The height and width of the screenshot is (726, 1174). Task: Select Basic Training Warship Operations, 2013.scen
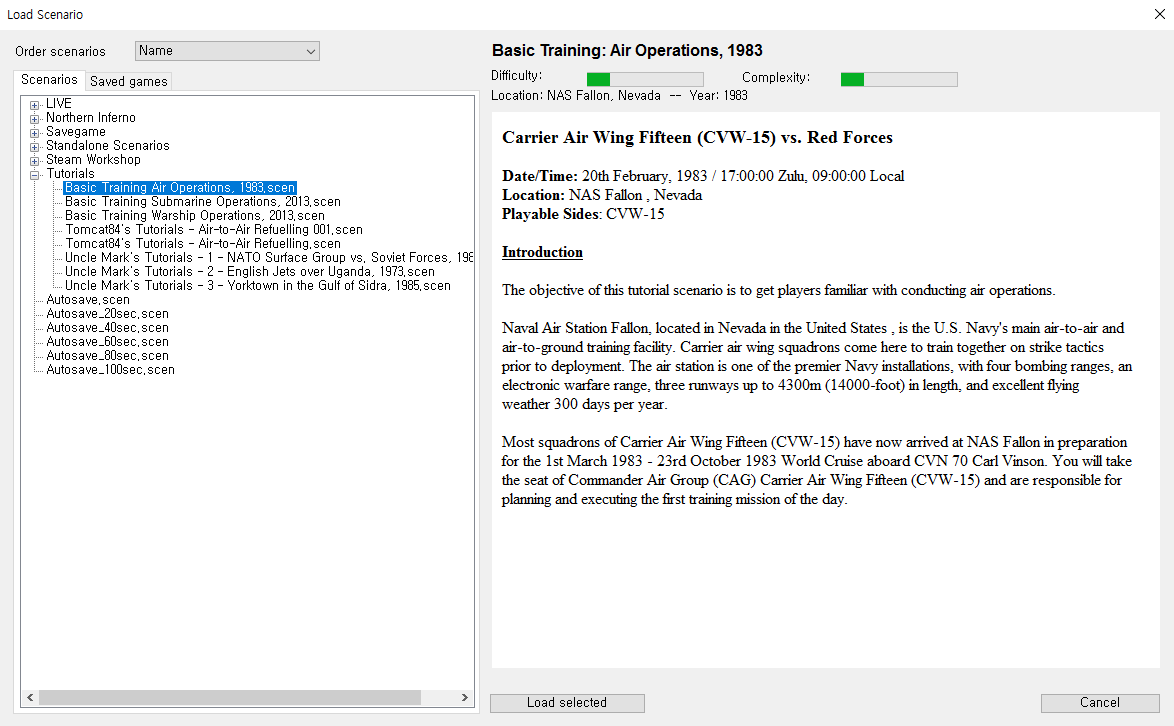tap(195, 216)
